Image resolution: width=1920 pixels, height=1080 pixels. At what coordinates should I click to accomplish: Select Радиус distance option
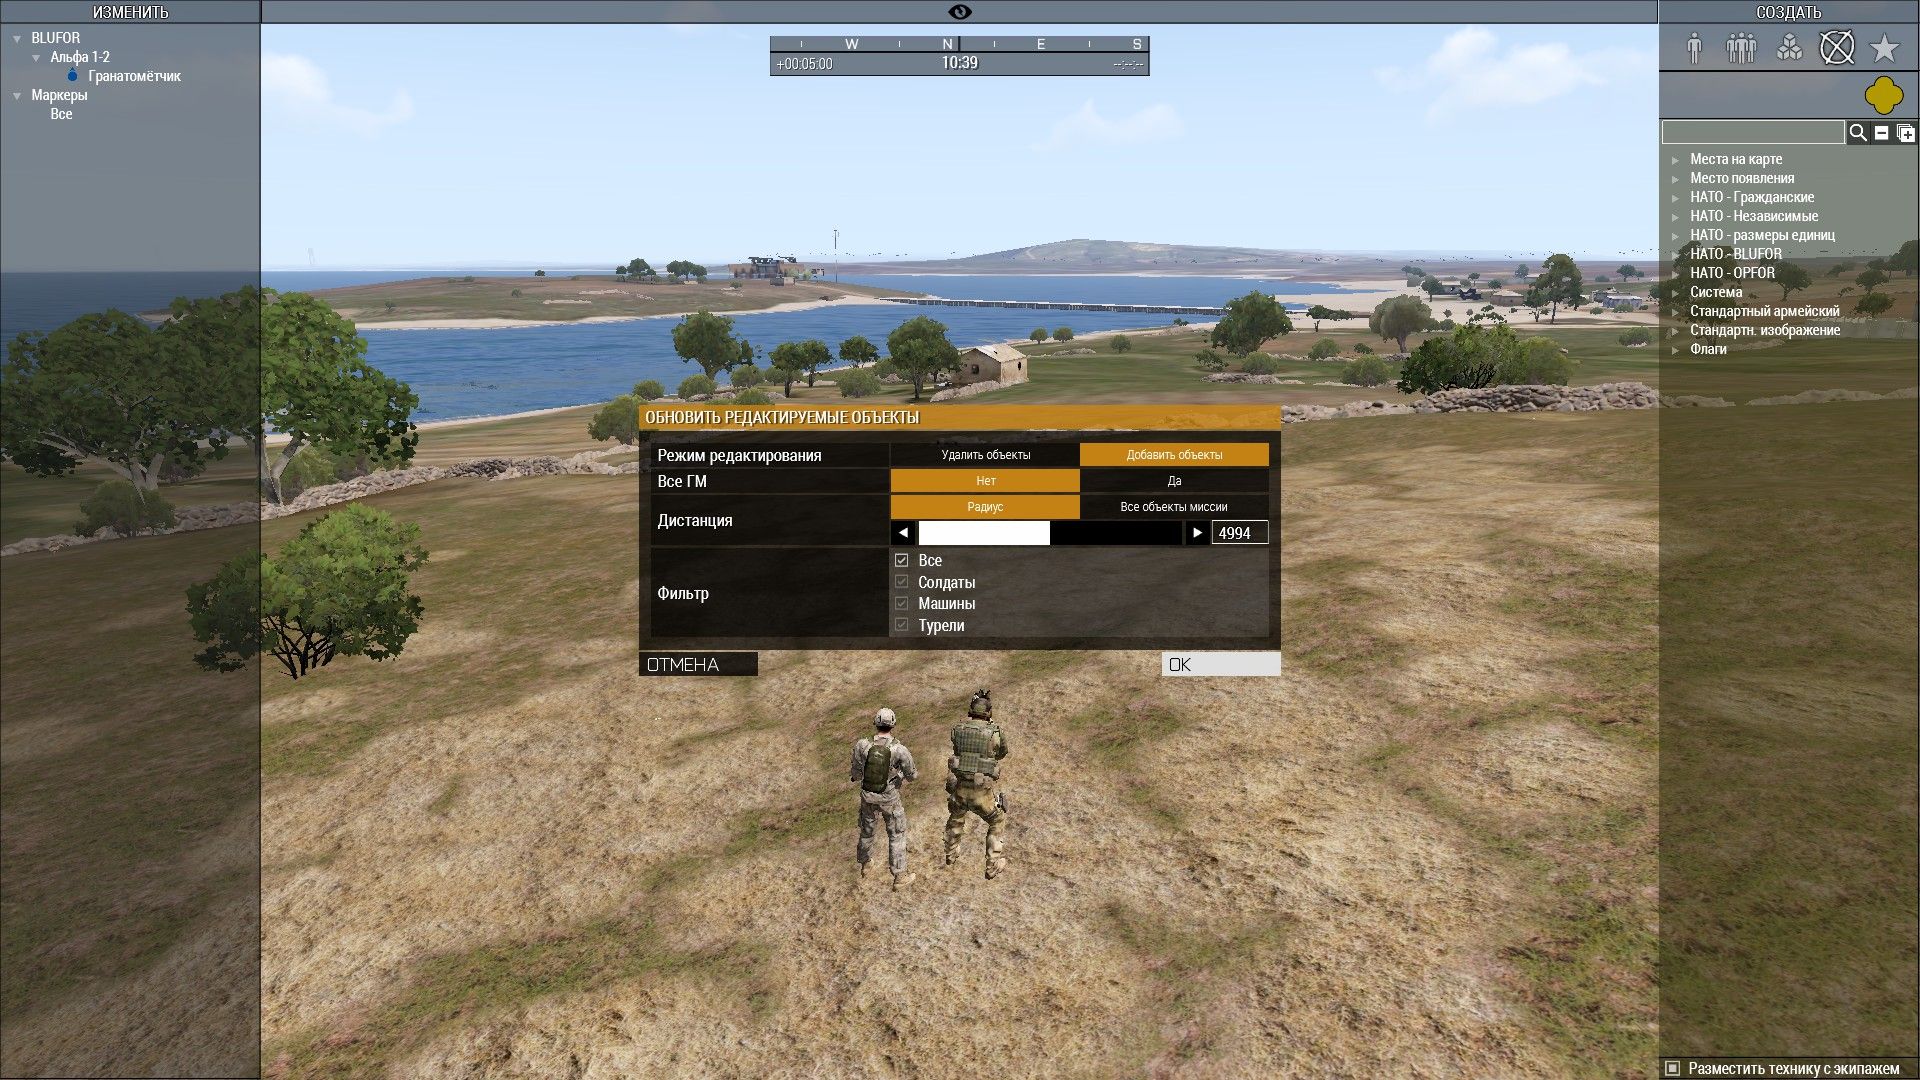click(985, 507)
